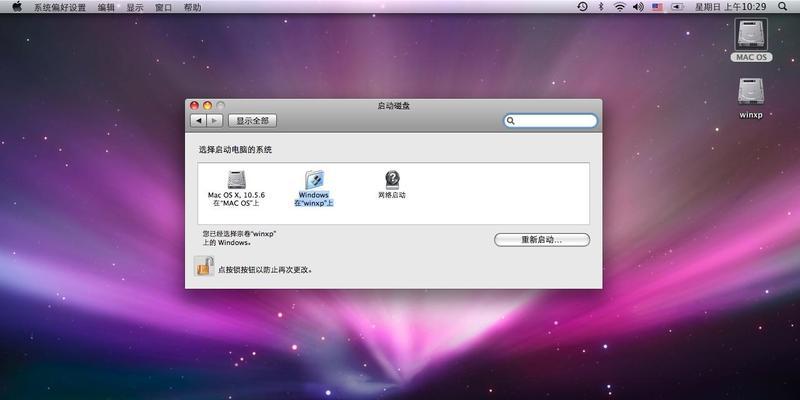Go back with the left arrow button

coord(198,121)
